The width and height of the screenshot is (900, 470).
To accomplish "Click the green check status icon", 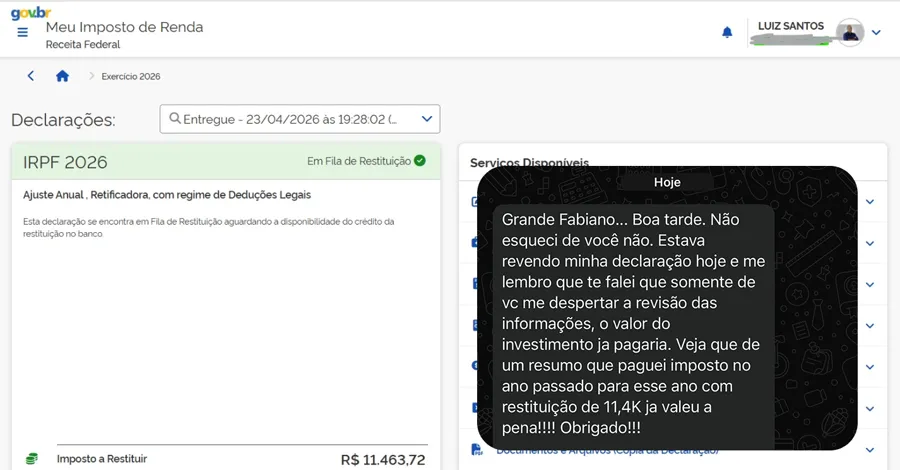I will 420,161.
